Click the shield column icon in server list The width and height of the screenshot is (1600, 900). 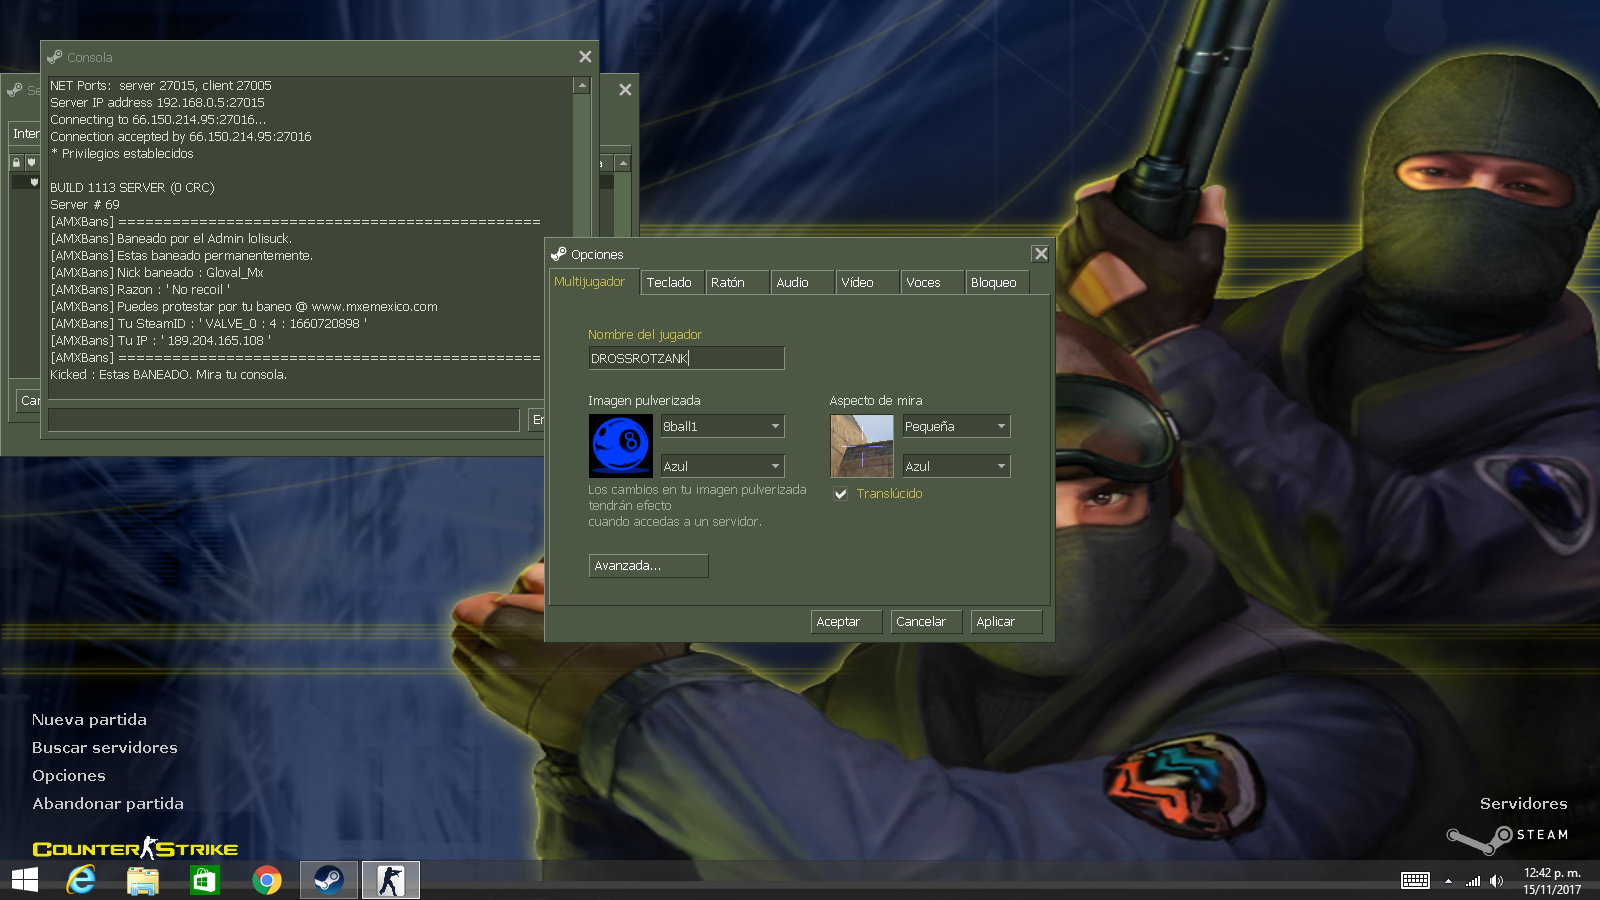31,162
